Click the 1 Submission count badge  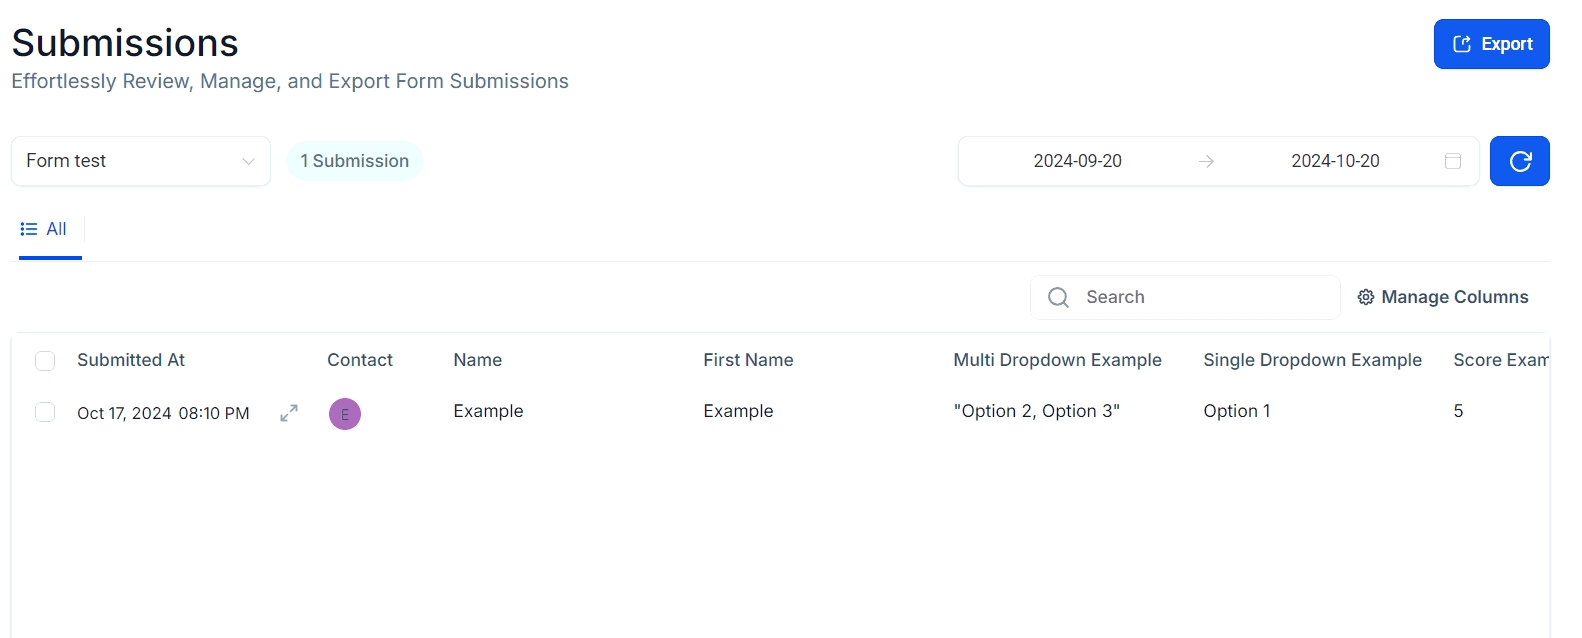(x=355, y=161)
